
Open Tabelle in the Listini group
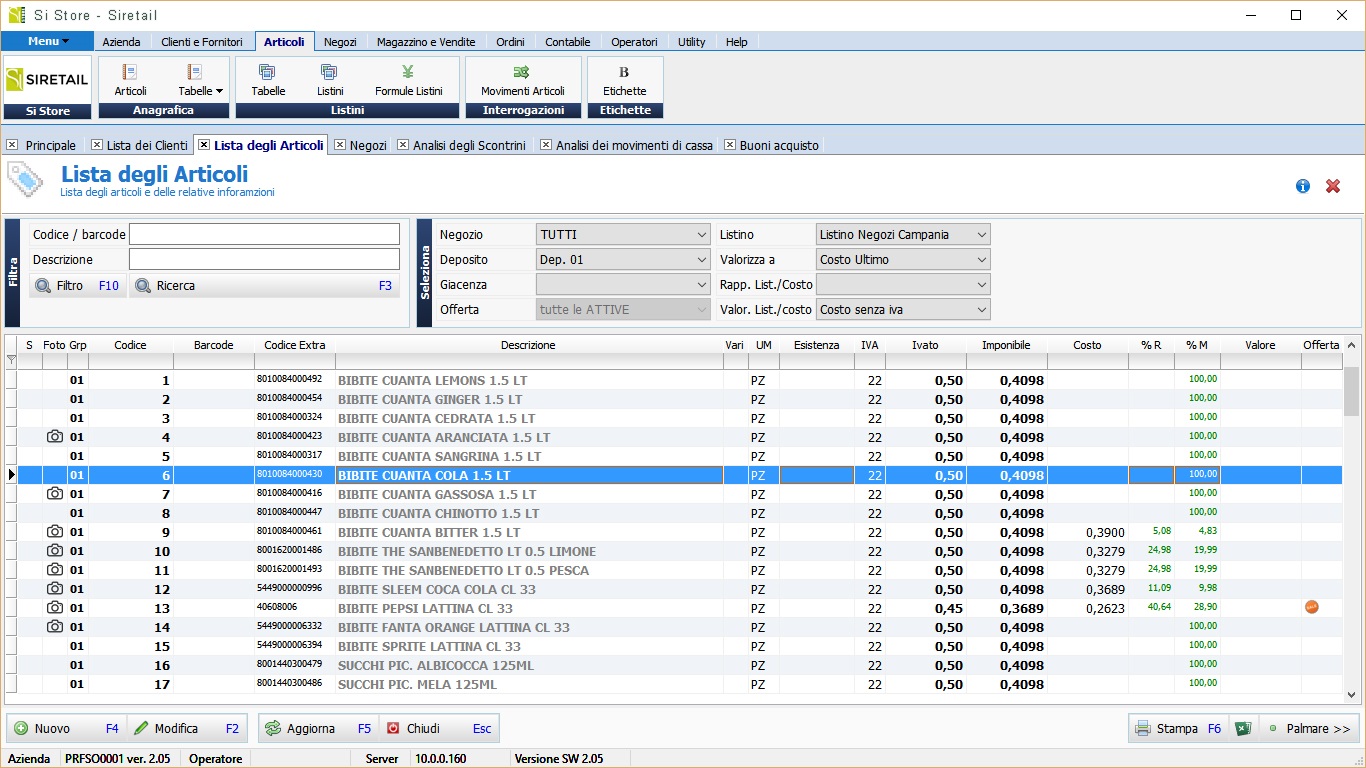(x=268, y=80)
